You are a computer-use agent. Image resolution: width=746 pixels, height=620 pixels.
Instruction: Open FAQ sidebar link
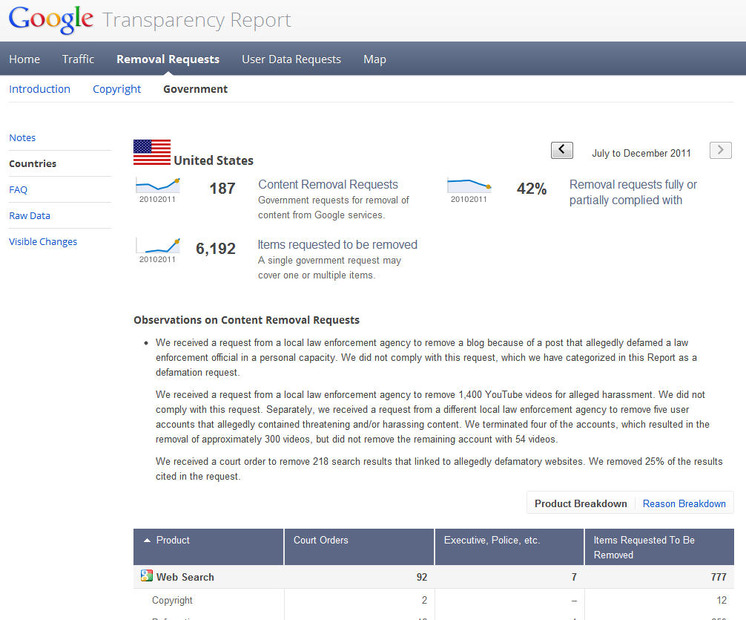point(18,189)
